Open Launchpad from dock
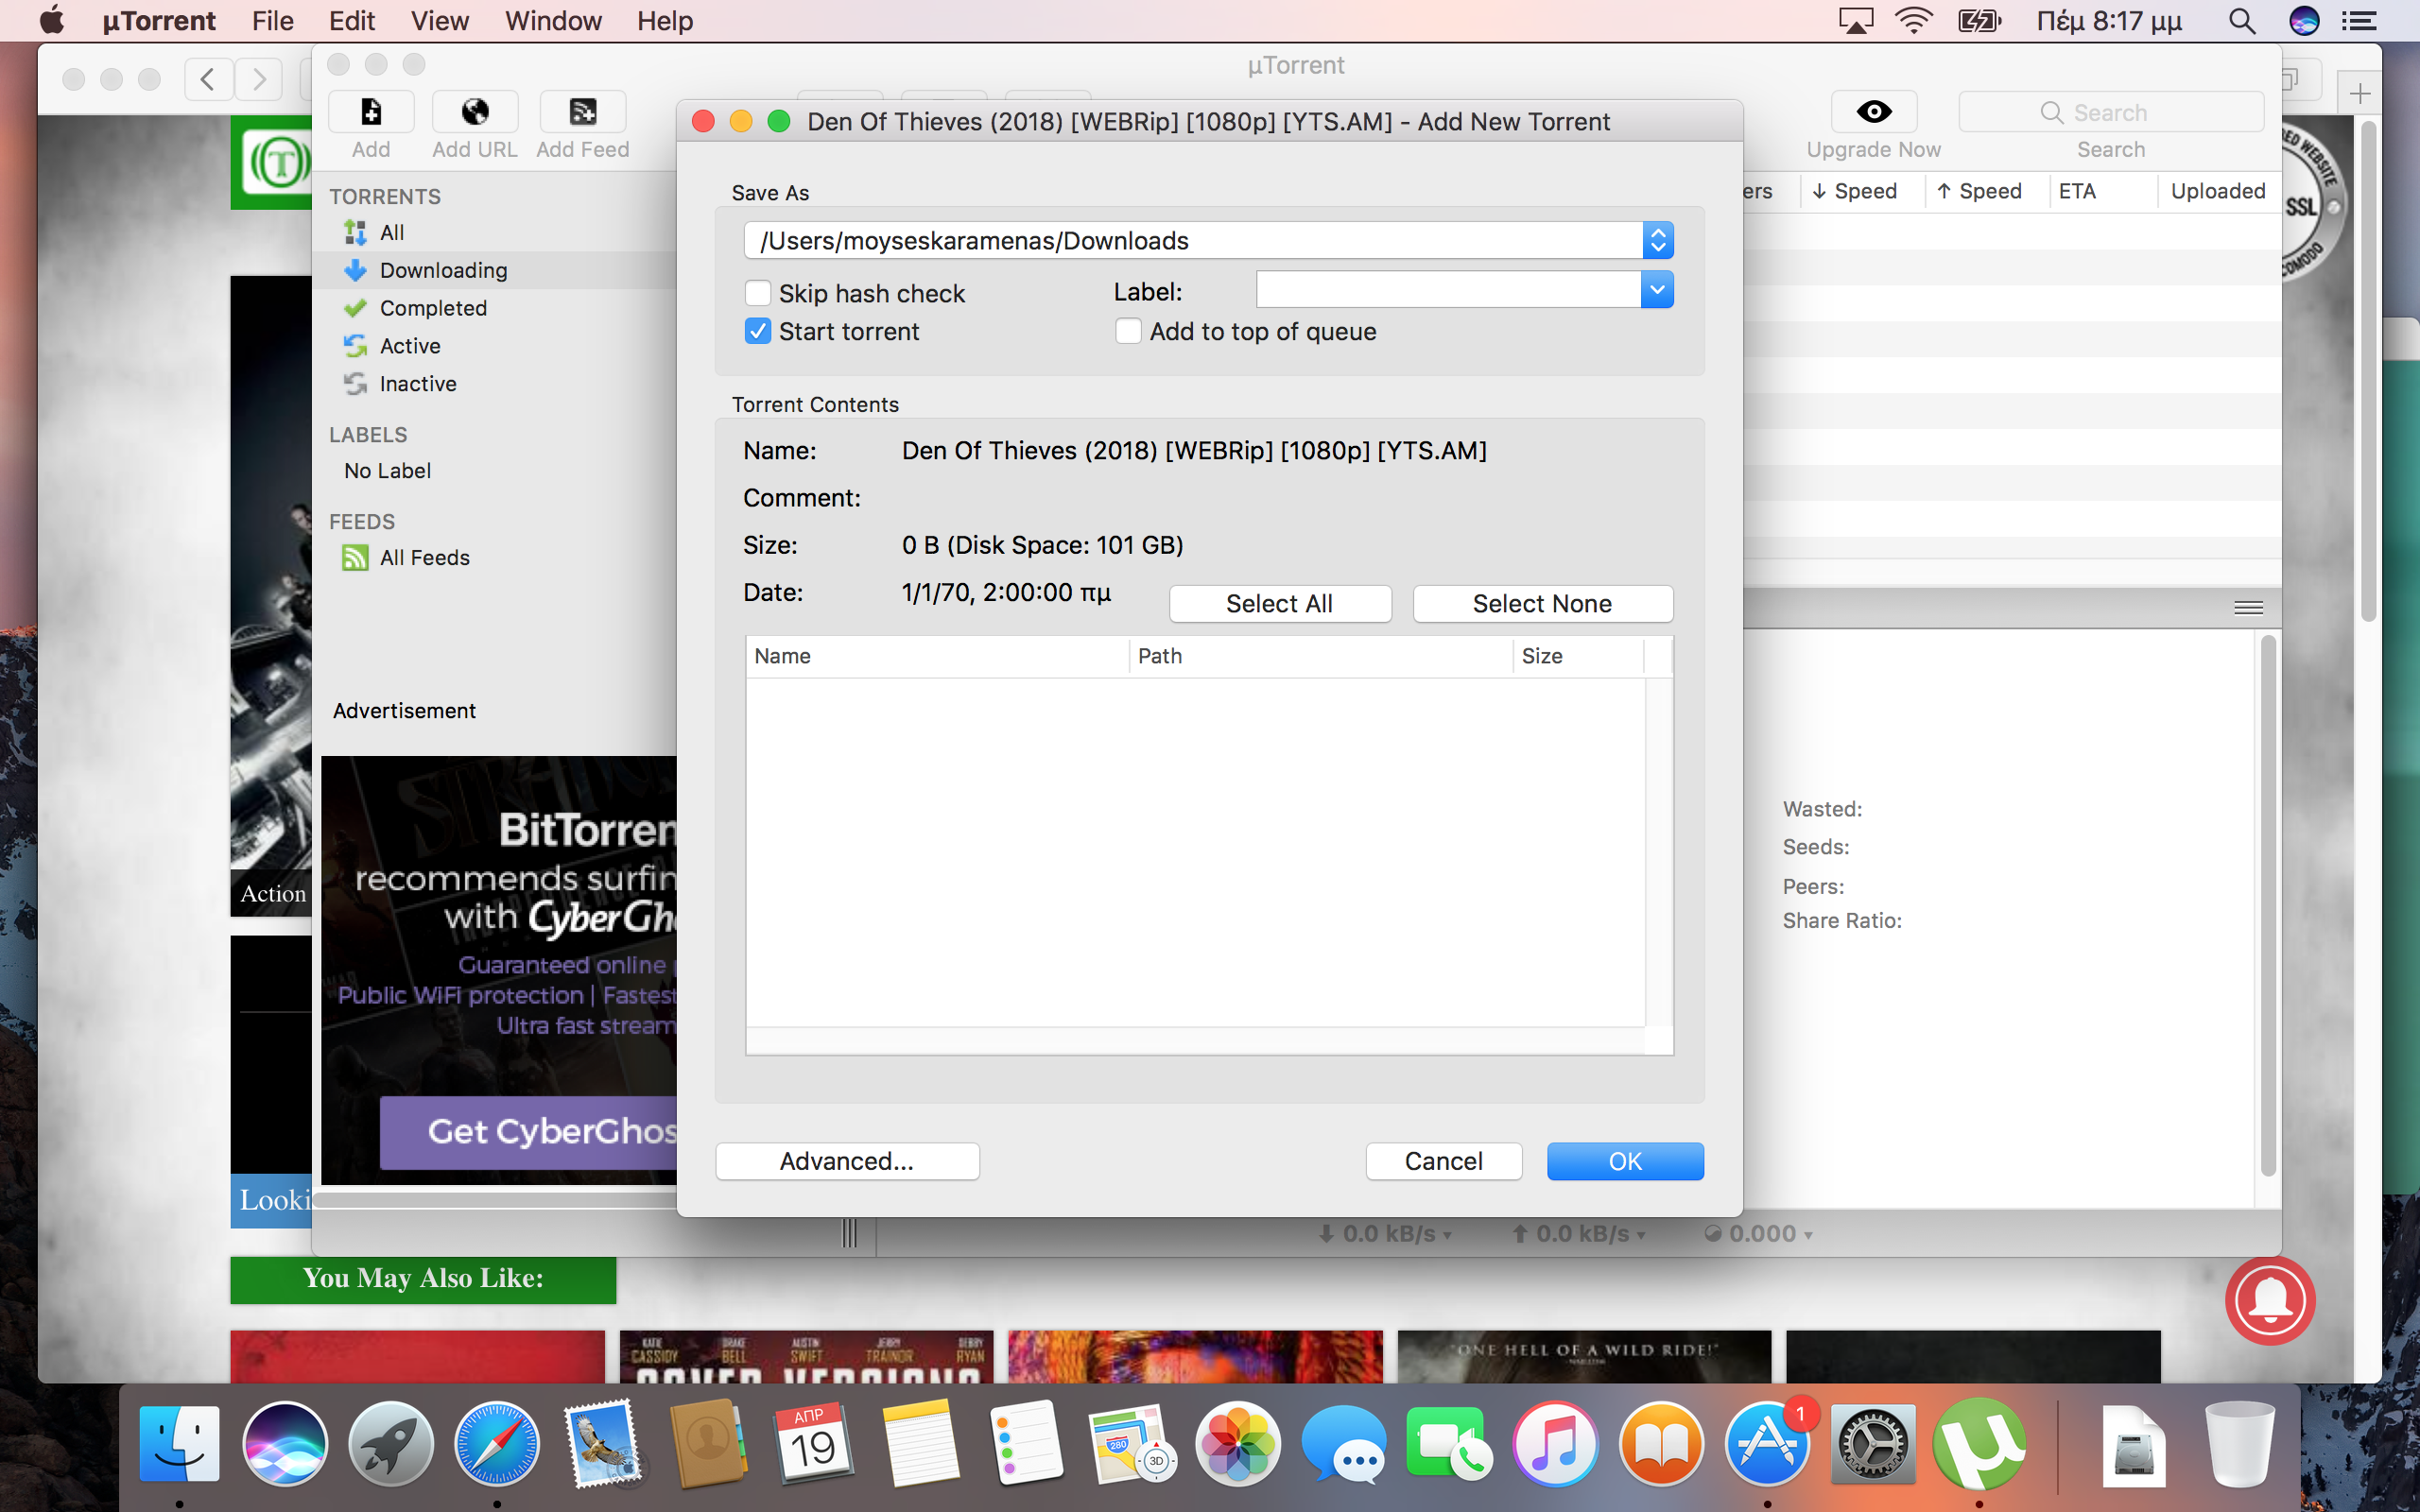Viewport: 2420px width, 1512px height. 391,1444
